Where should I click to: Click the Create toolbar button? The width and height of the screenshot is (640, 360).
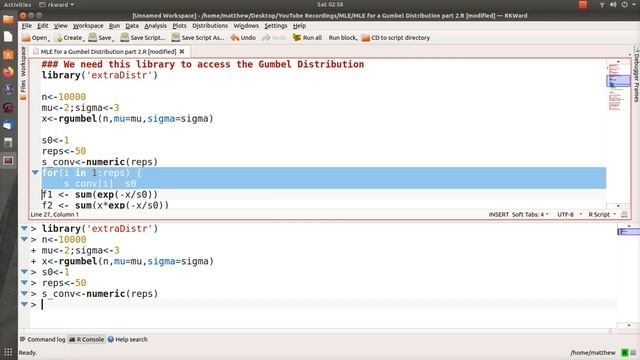[69, 38]
